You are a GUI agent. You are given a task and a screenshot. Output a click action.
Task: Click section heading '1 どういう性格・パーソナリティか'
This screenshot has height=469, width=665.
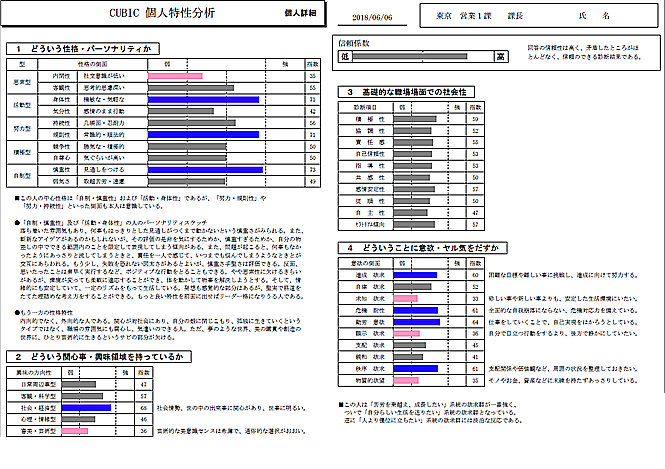click(x=83, y=49)
